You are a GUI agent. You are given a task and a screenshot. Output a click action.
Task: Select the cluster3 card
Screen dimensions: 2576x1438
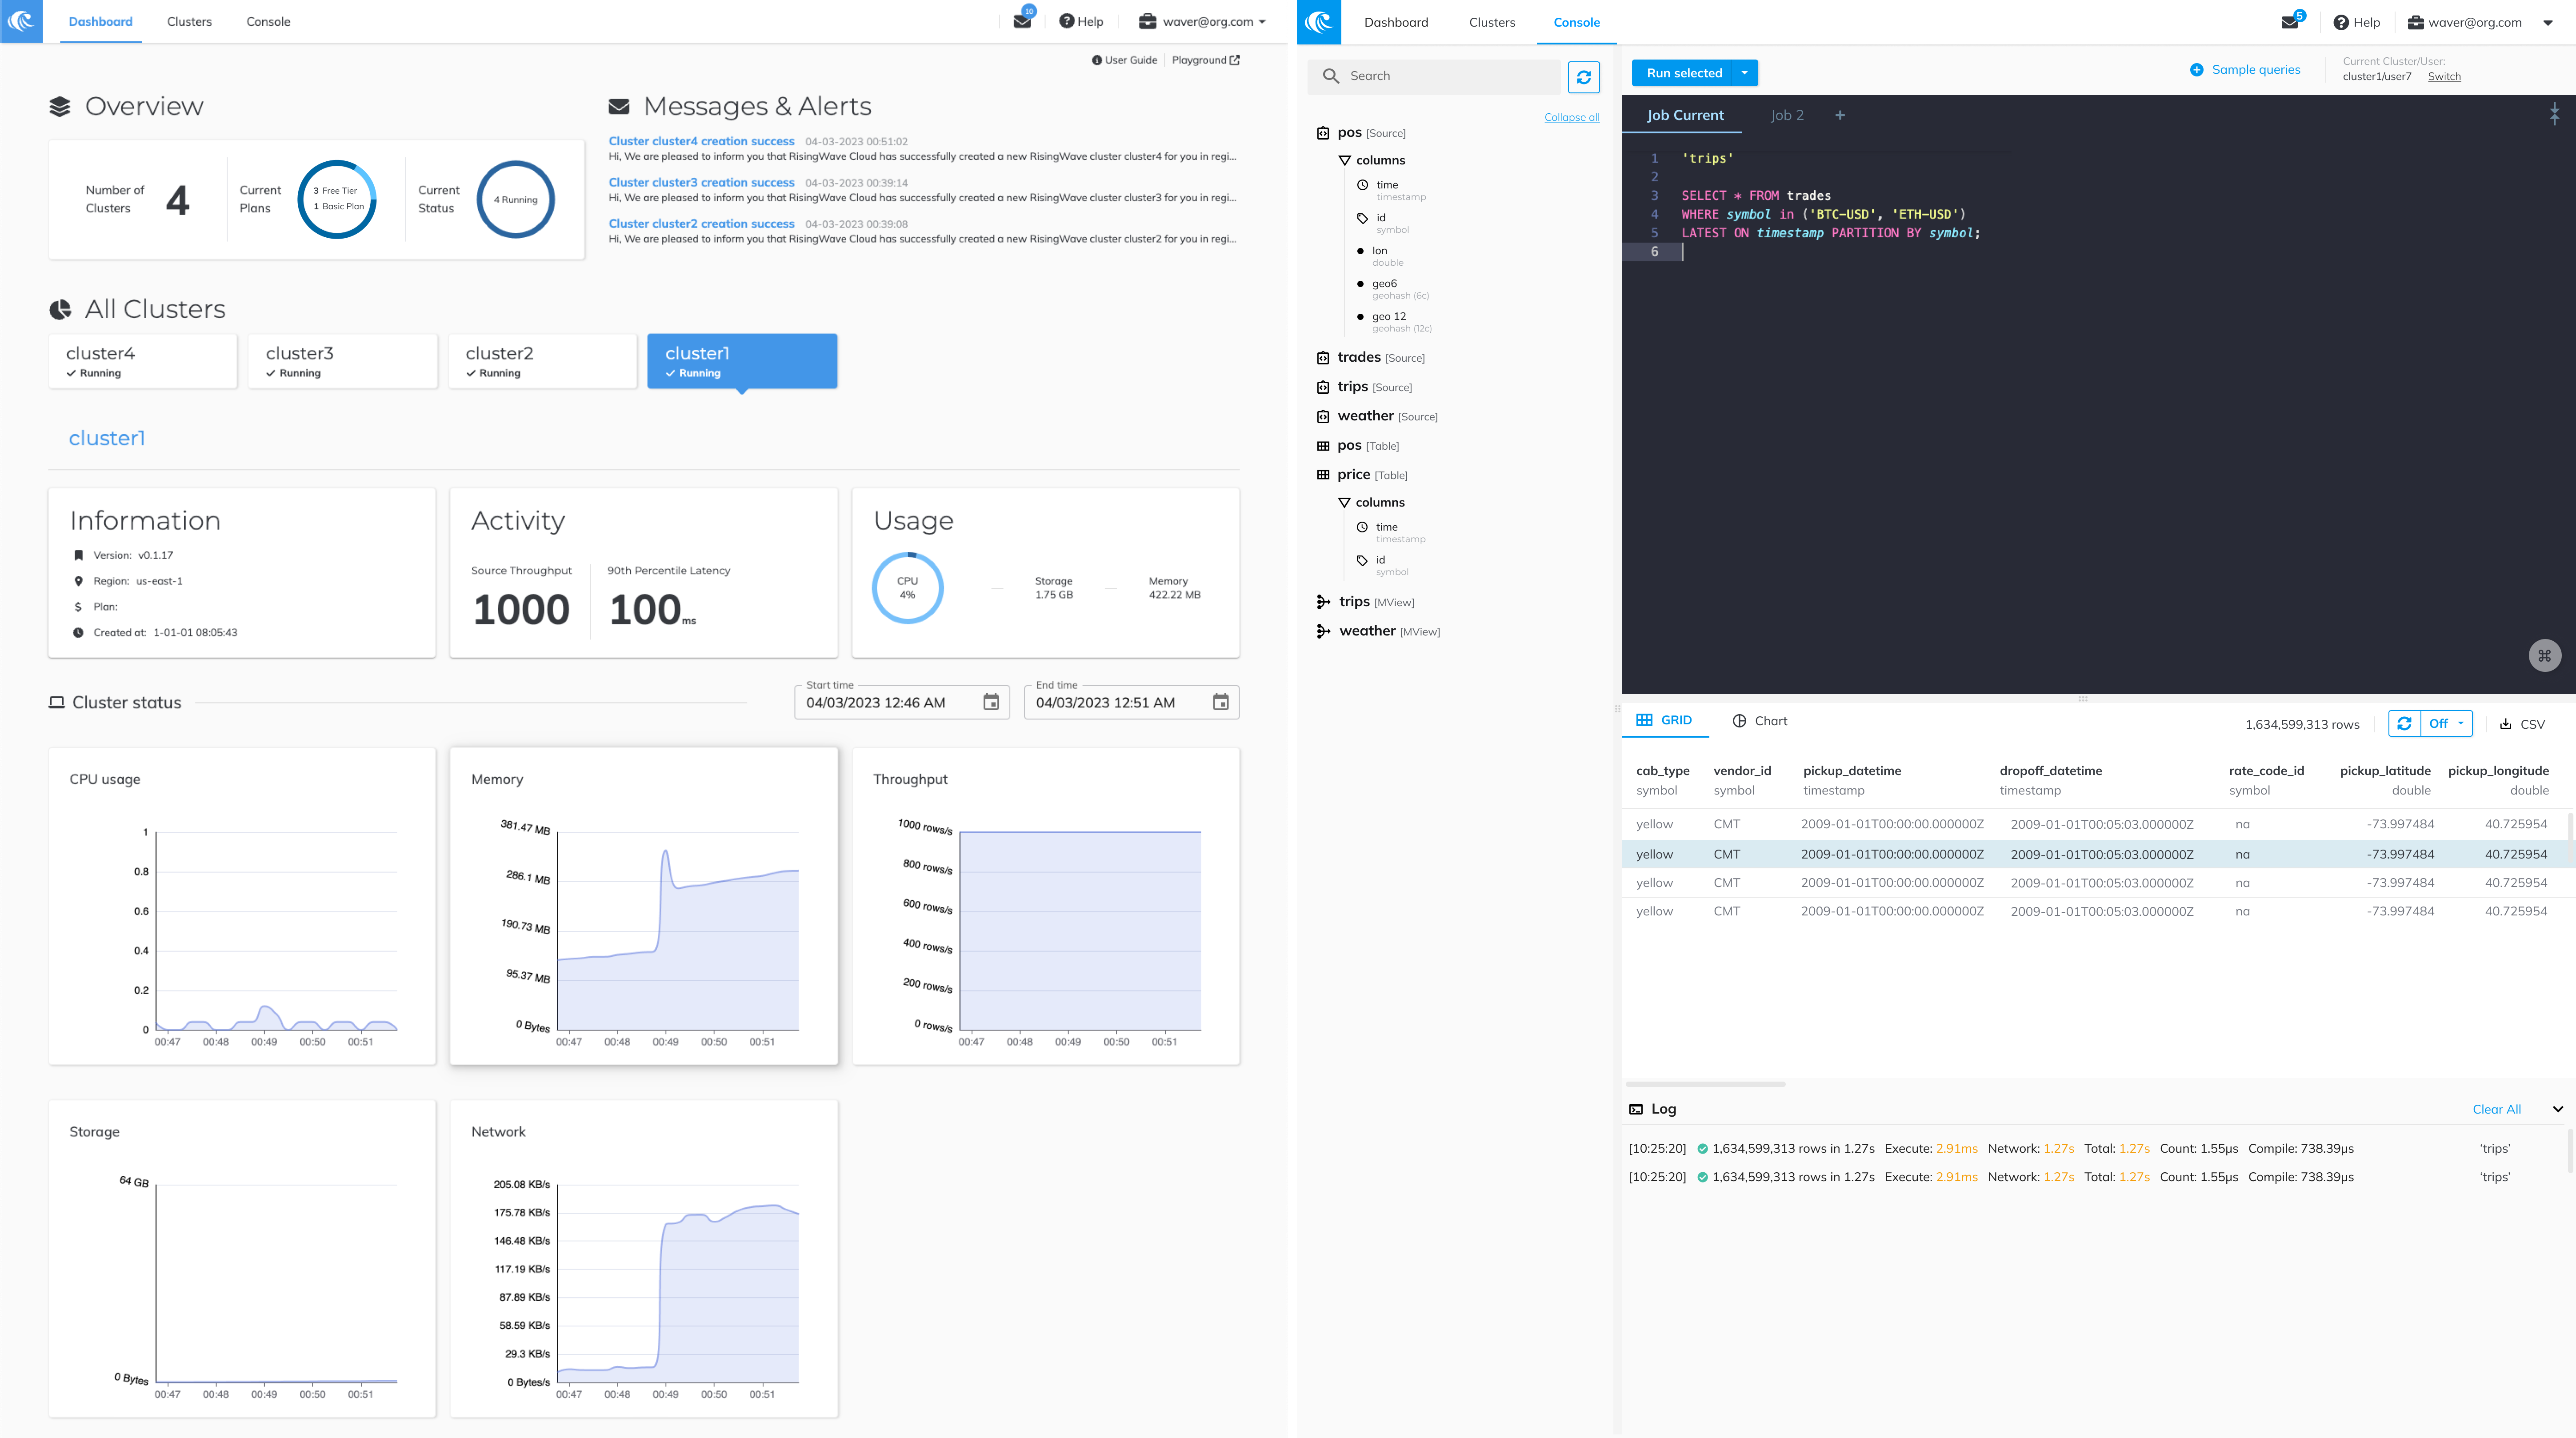pos(343,361)
